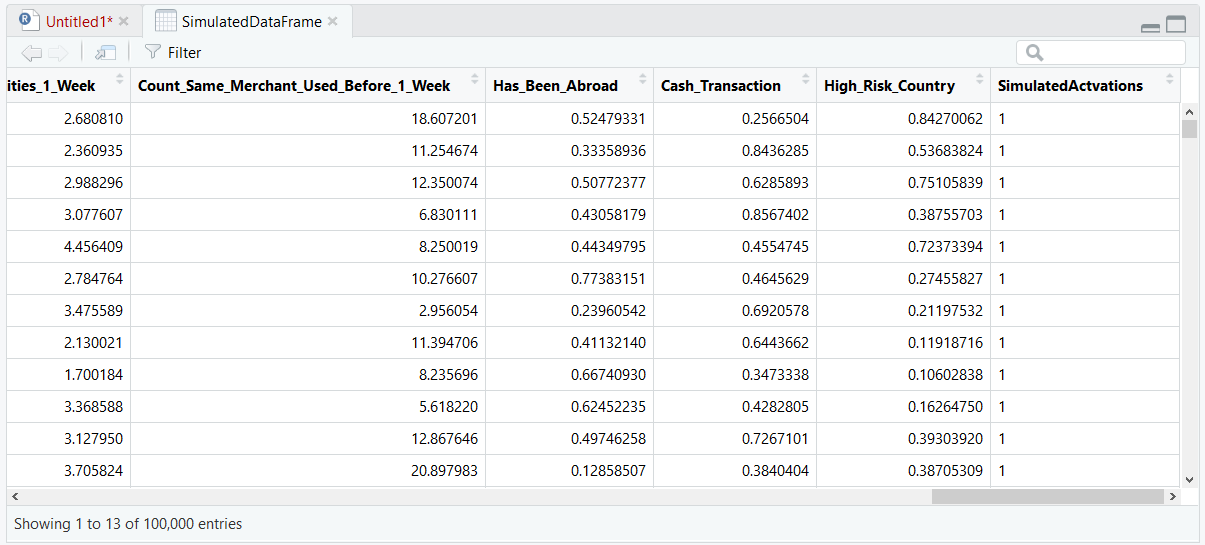Viewport: 1205px width, 545px height.
Task: Select cell value 5.618220
Action: tap(448, 407)
